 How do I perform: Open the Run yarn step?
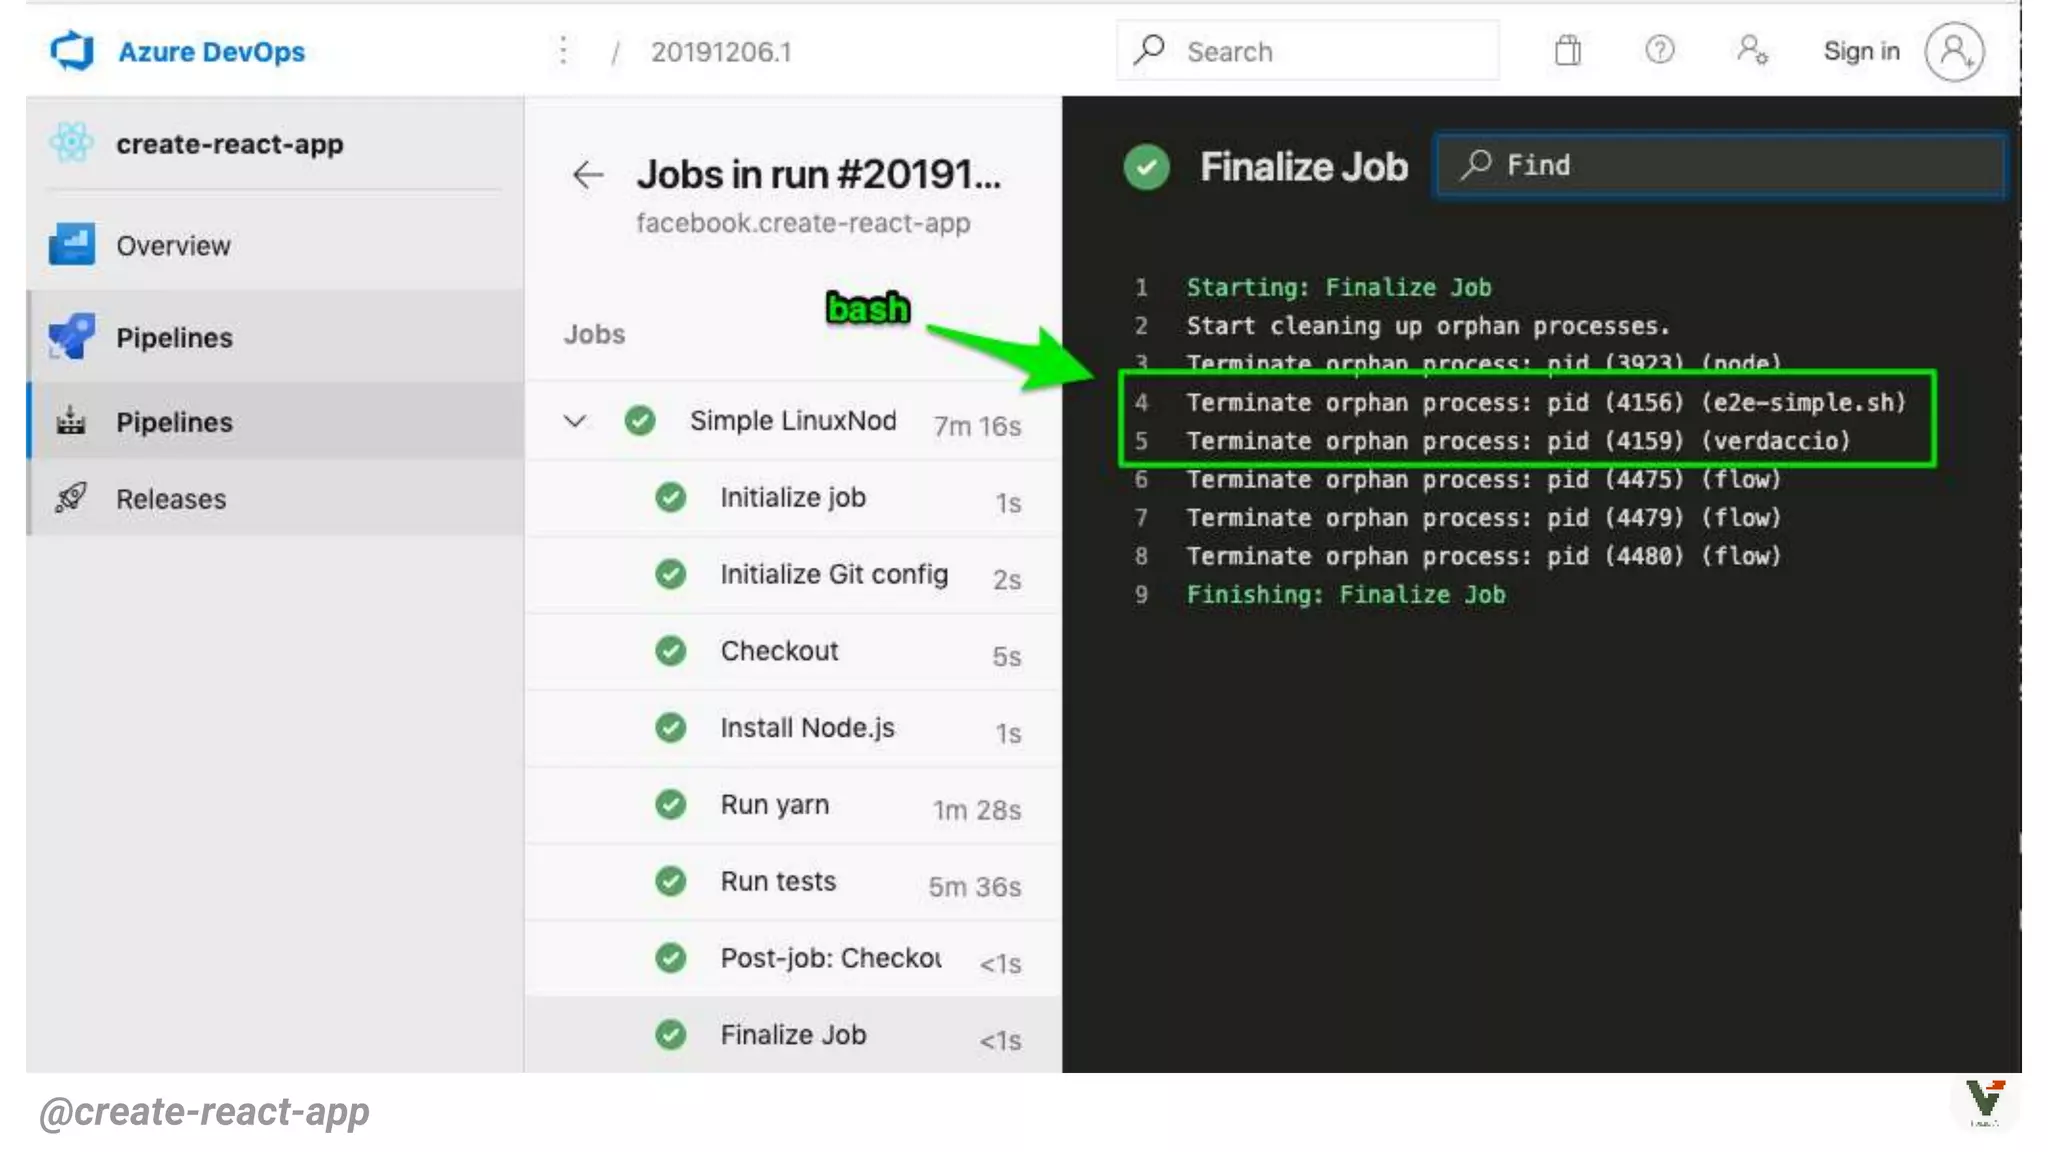(x=793, y=805)
